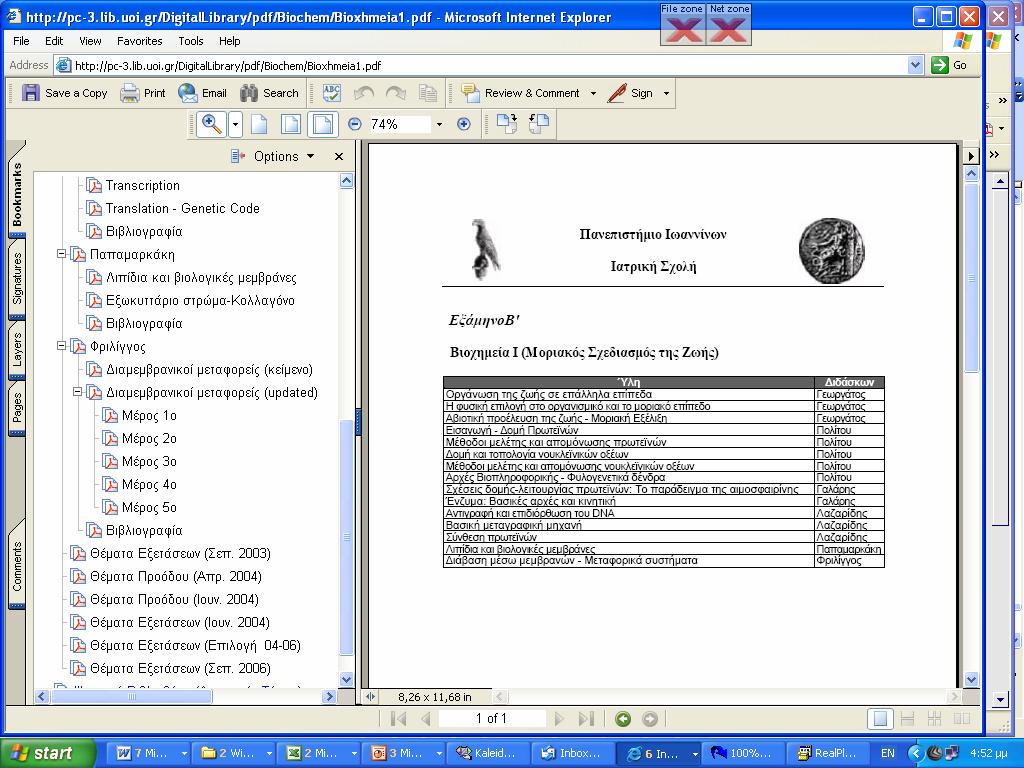Screen dimensions: 1024x768
Task: Open Review & Comment tools
Action: click(520, 93)
